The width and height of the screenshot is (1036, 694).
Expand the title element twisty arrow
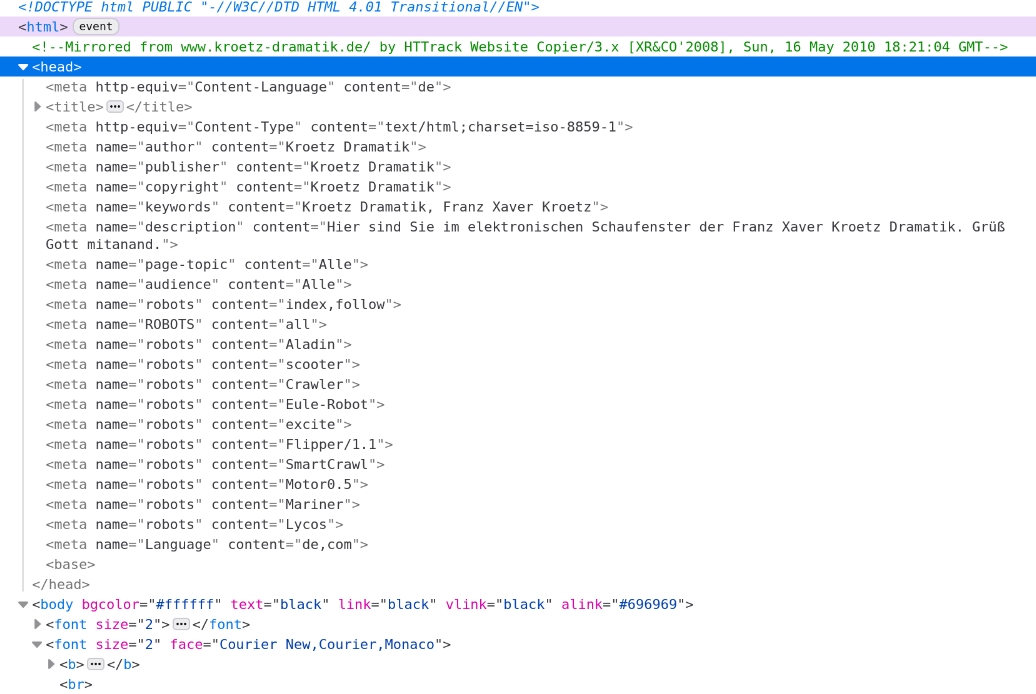[38, 107]
